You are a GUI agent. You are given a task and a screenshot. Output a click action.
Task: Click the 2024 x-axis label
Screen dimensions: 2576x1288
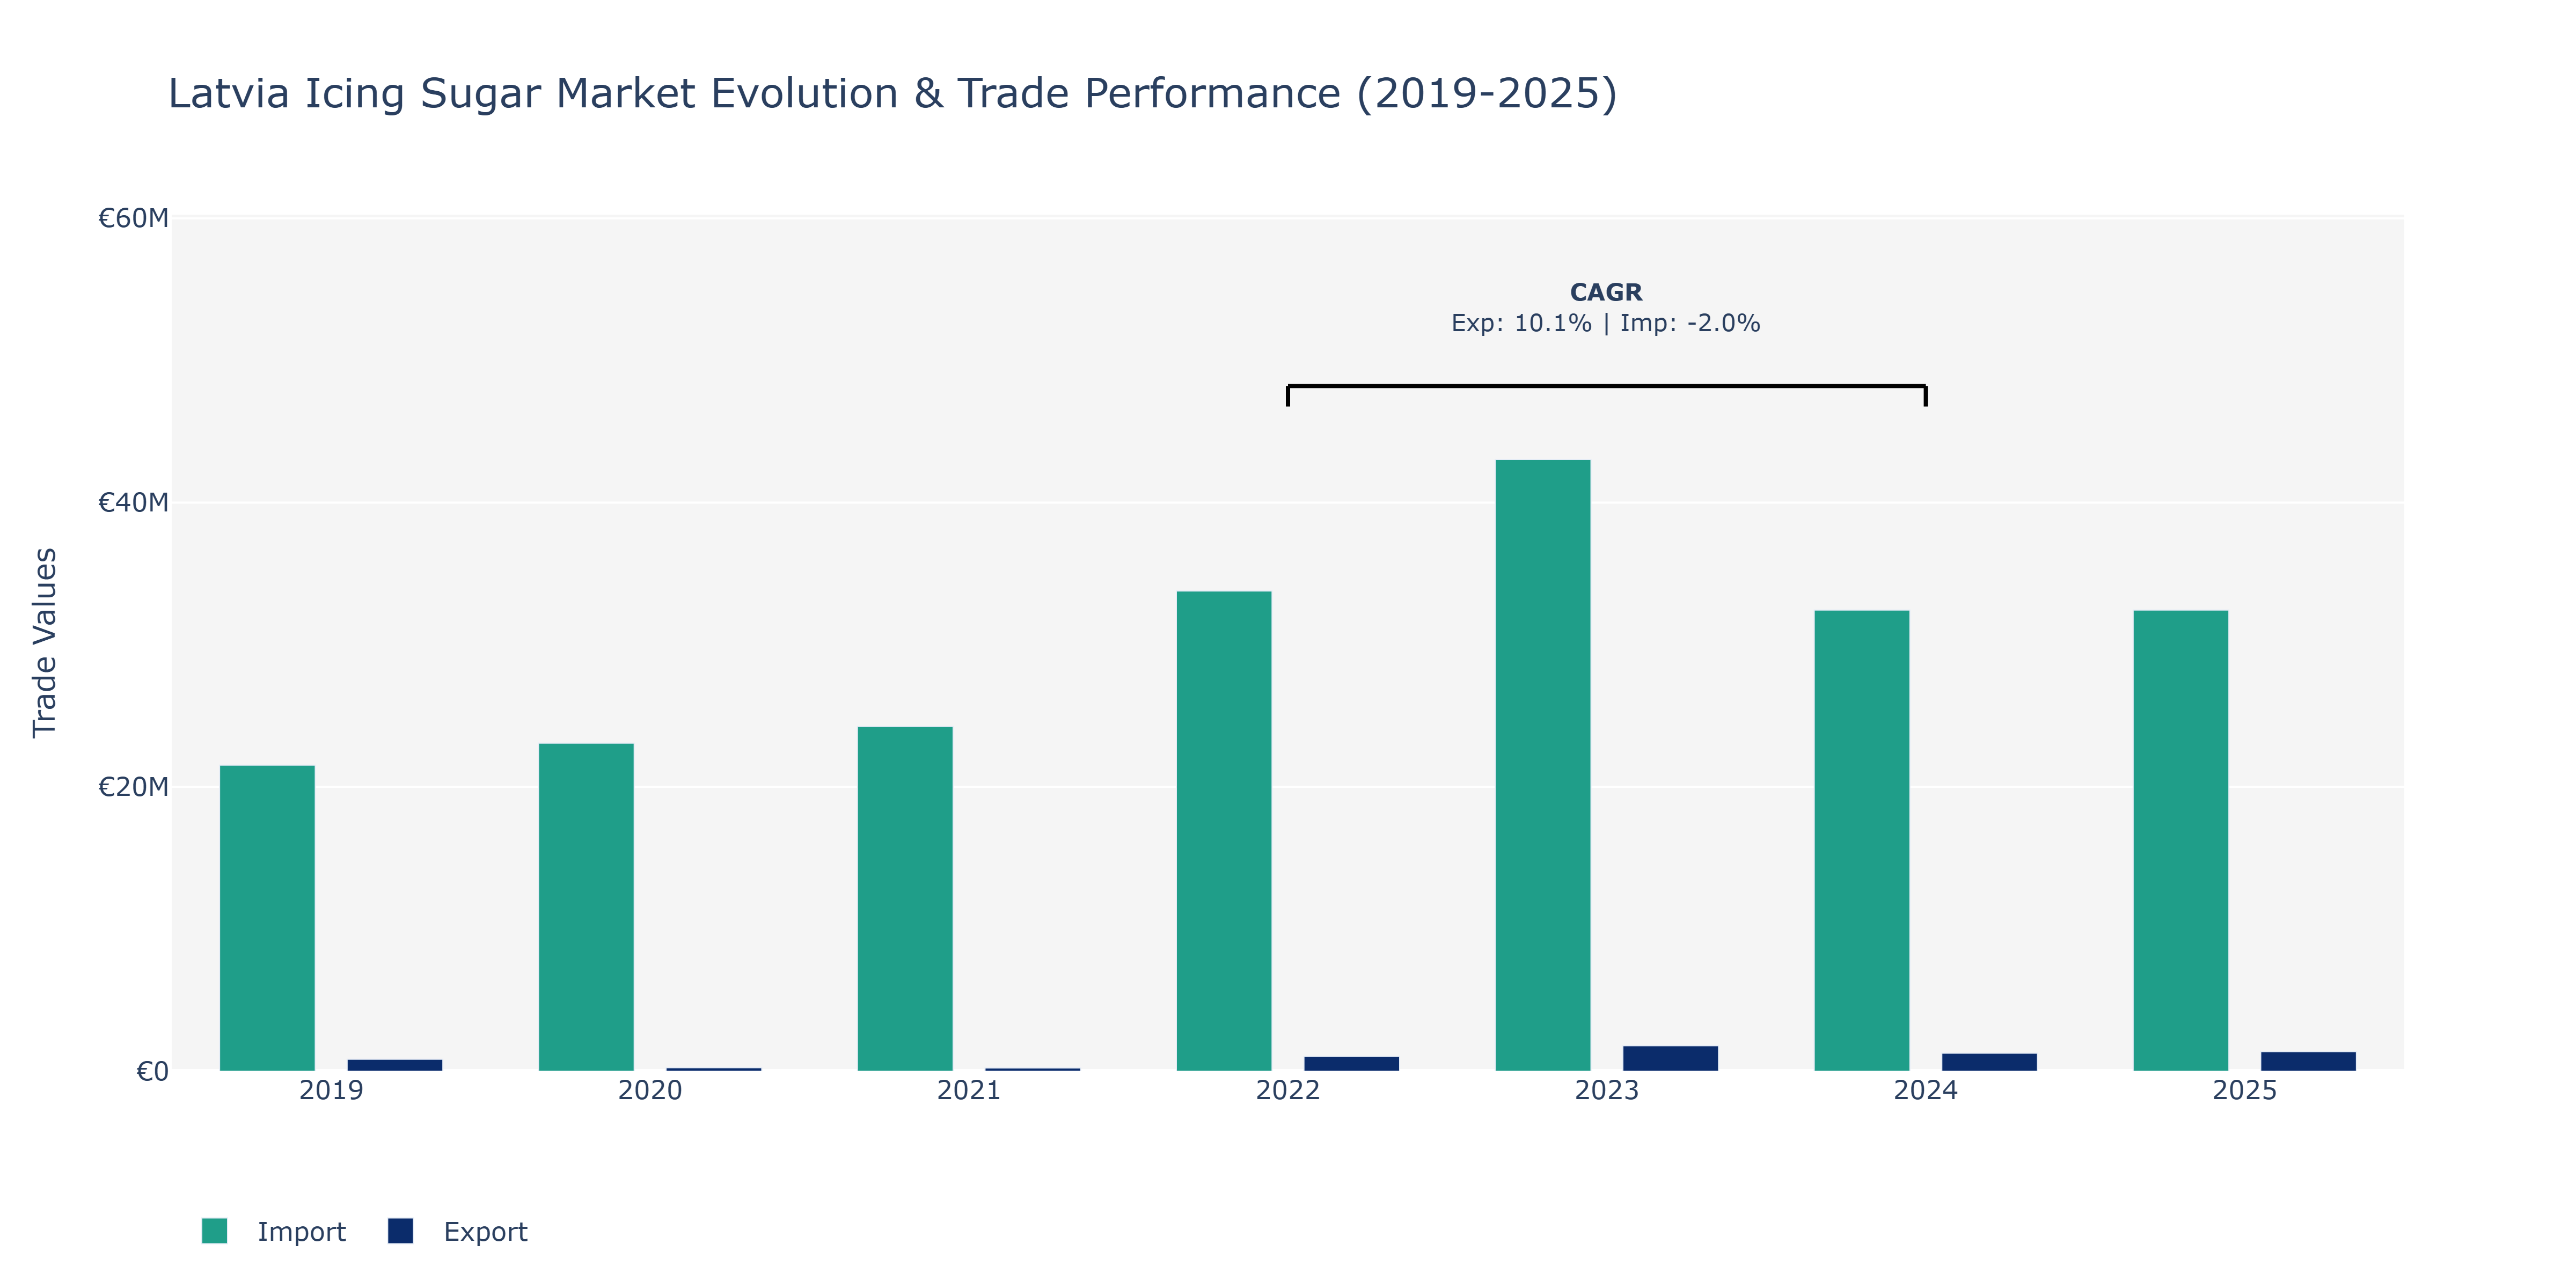(1926, 1090)
